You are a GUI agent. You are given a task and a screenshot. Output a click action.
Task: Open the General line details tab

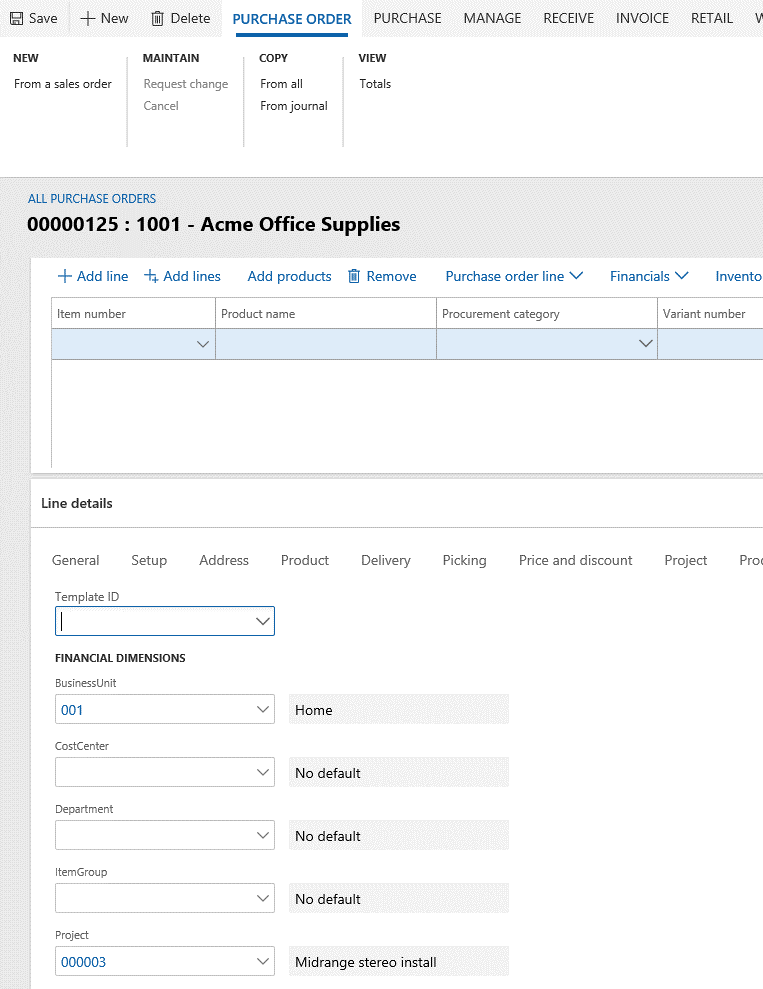tap(76, 560)
